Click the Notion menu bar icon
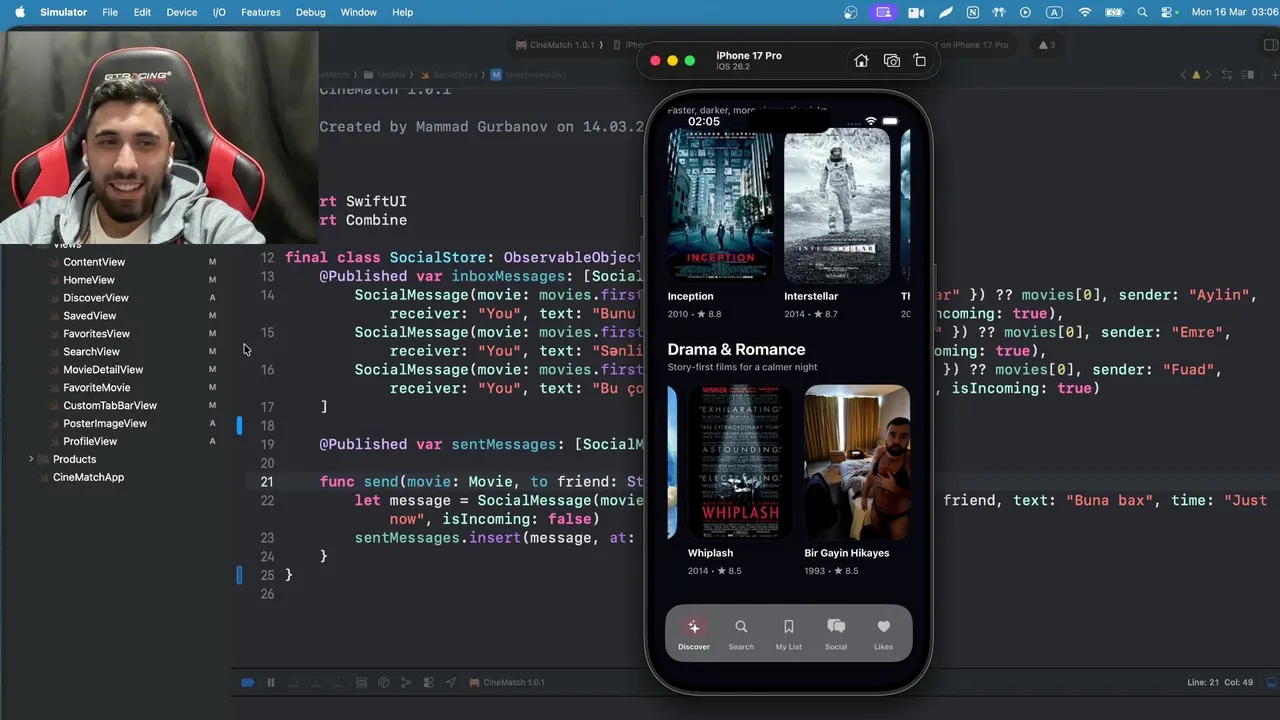Viewport: 1280px width, 720px height. (x=973, y=12)
